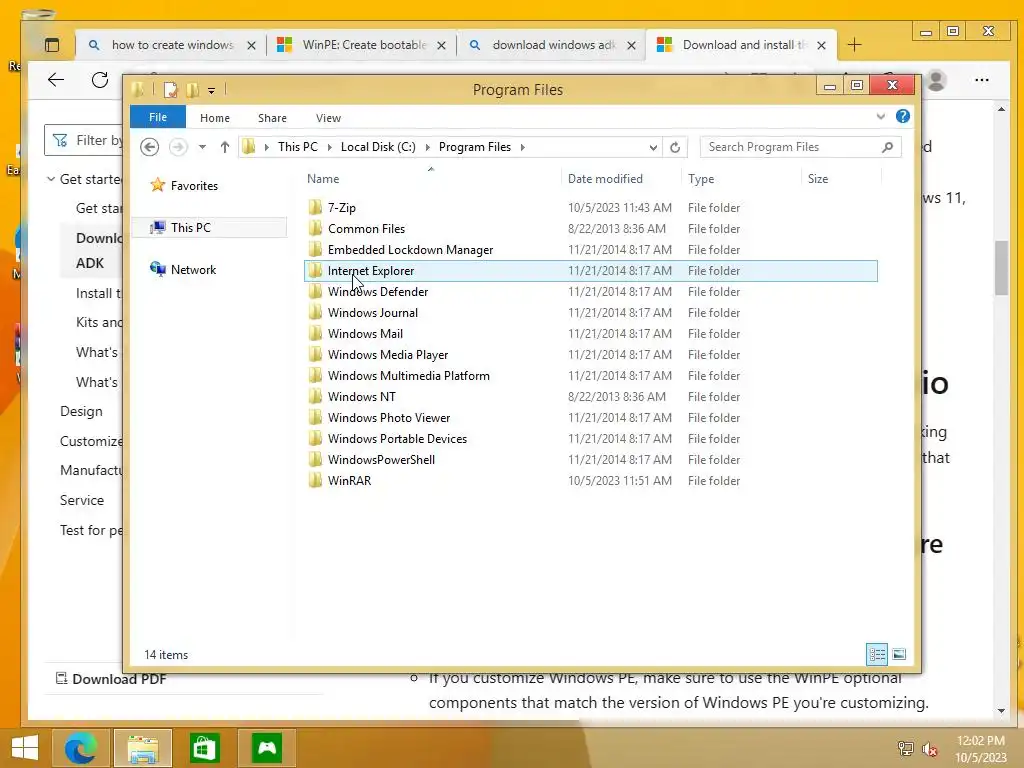The height and width of the screenshot is (768, 1024).
Task: Expand the Local Disk (C:) breadcrumb arrow
Action: point(428,147)
